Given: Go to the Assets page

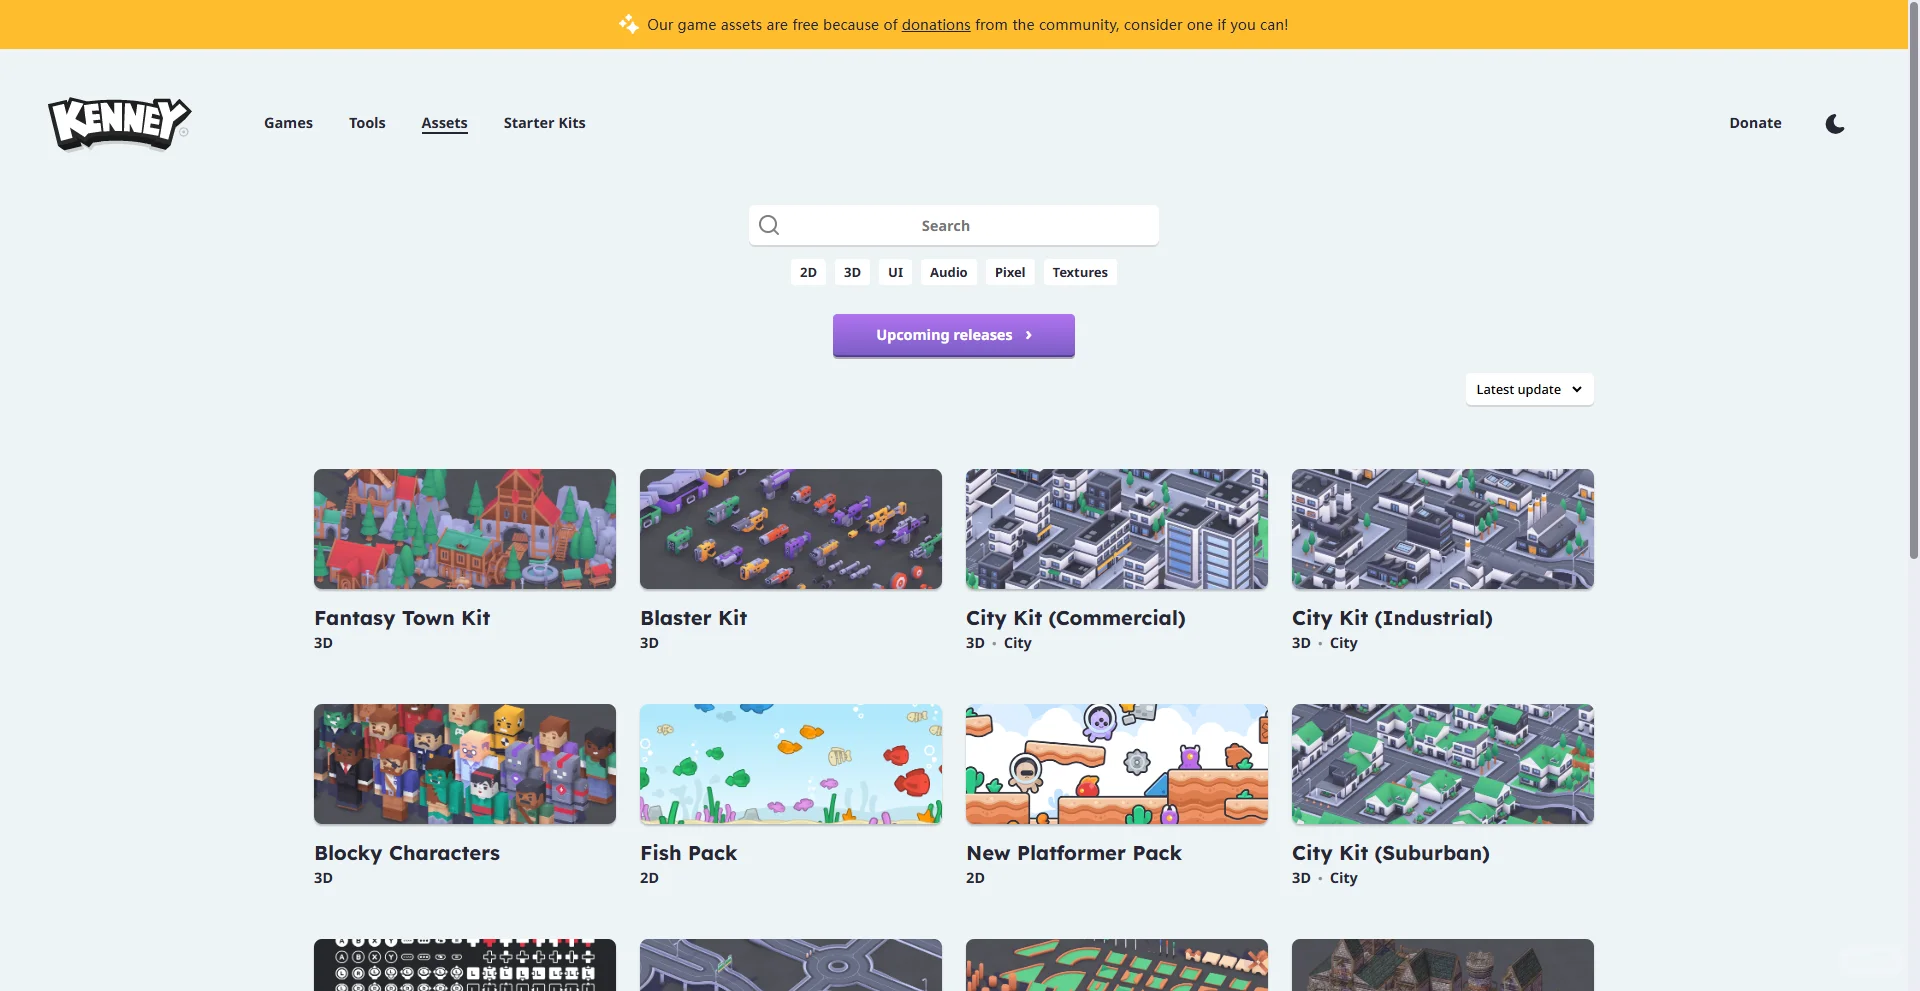Looking at the screenshot, I should tap(444, 123).
